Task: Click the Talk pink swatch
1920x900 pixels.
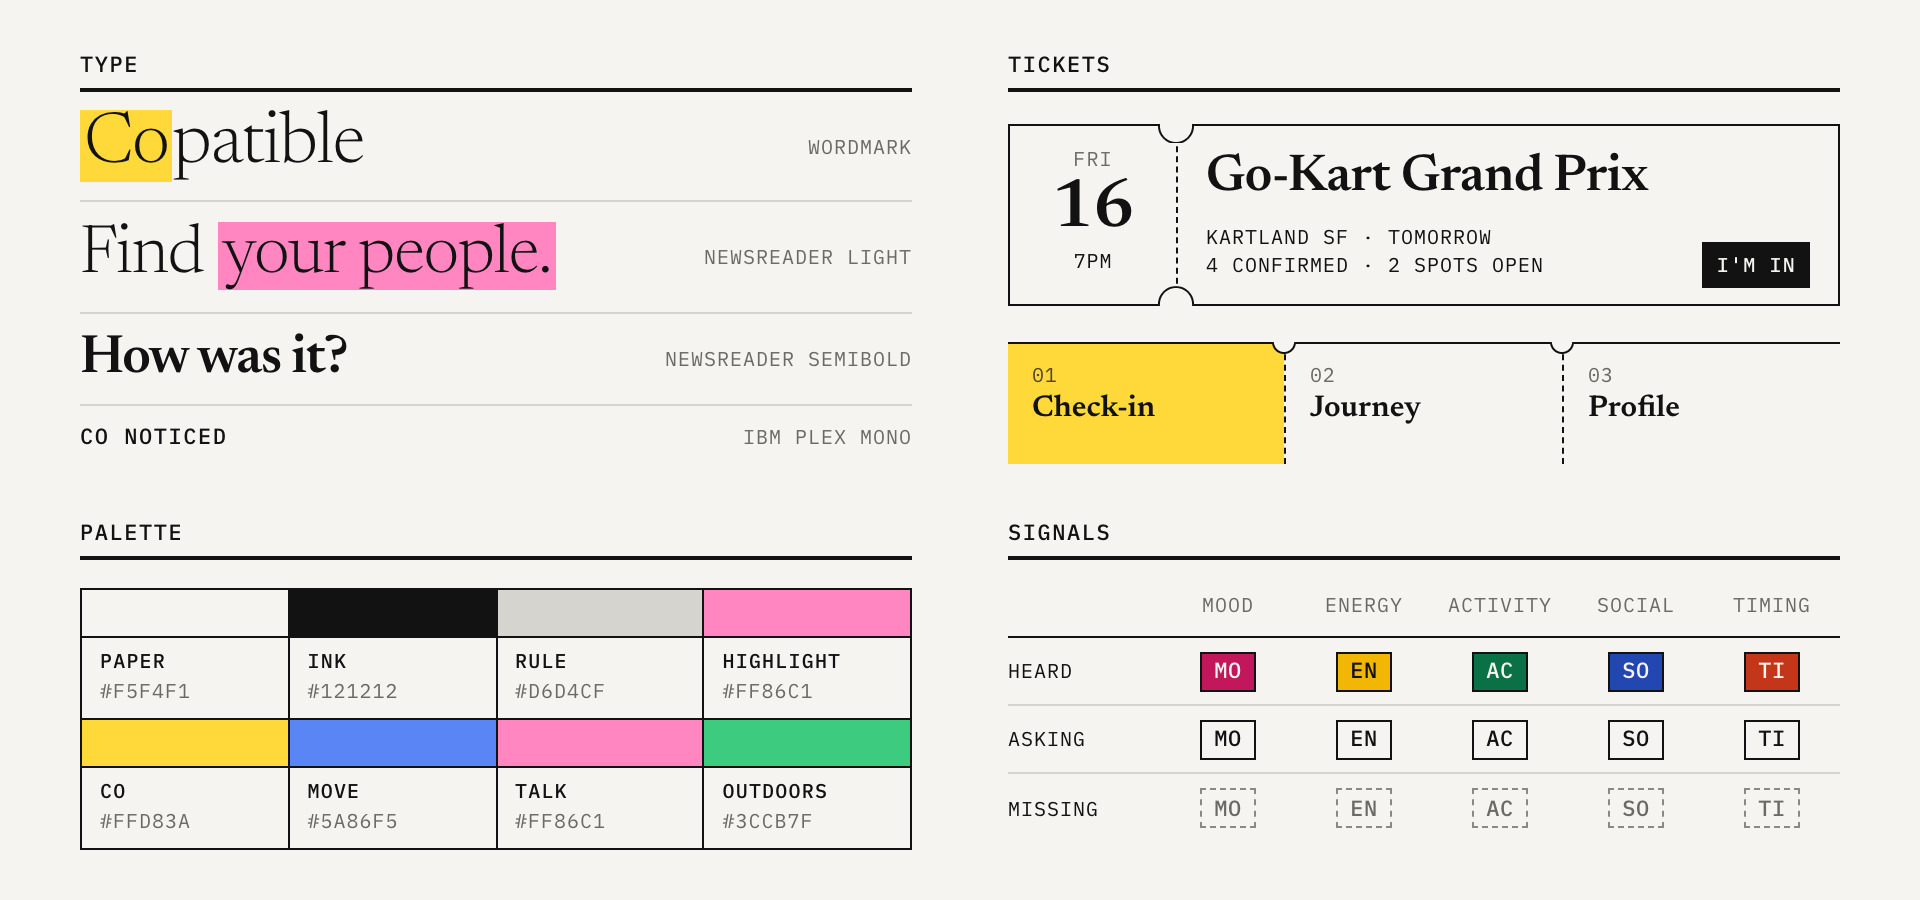Action: tap(600, 743)
